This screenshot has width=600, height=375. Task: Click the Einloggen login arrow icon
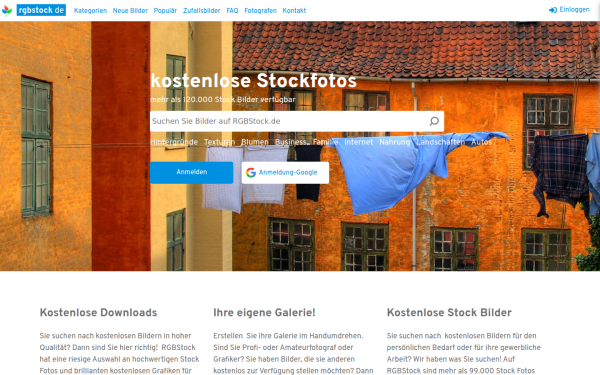(553, 10)
